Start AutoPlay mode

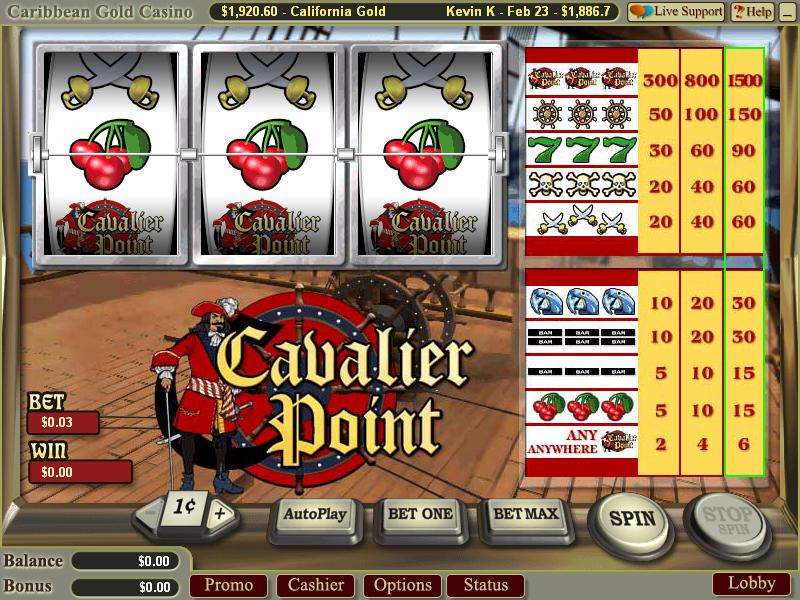pos(315,514)
